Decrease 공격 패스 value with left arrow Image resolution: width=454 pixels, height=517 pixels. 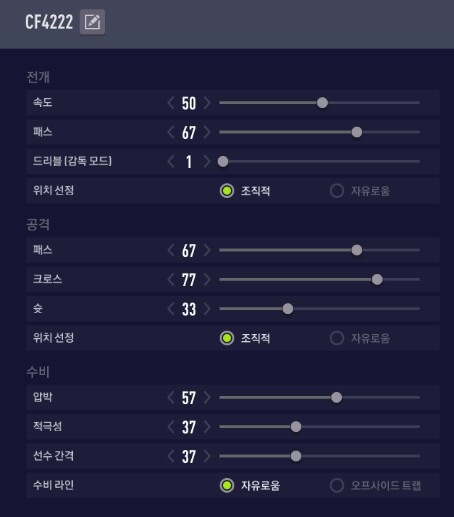tap(171, 250)
